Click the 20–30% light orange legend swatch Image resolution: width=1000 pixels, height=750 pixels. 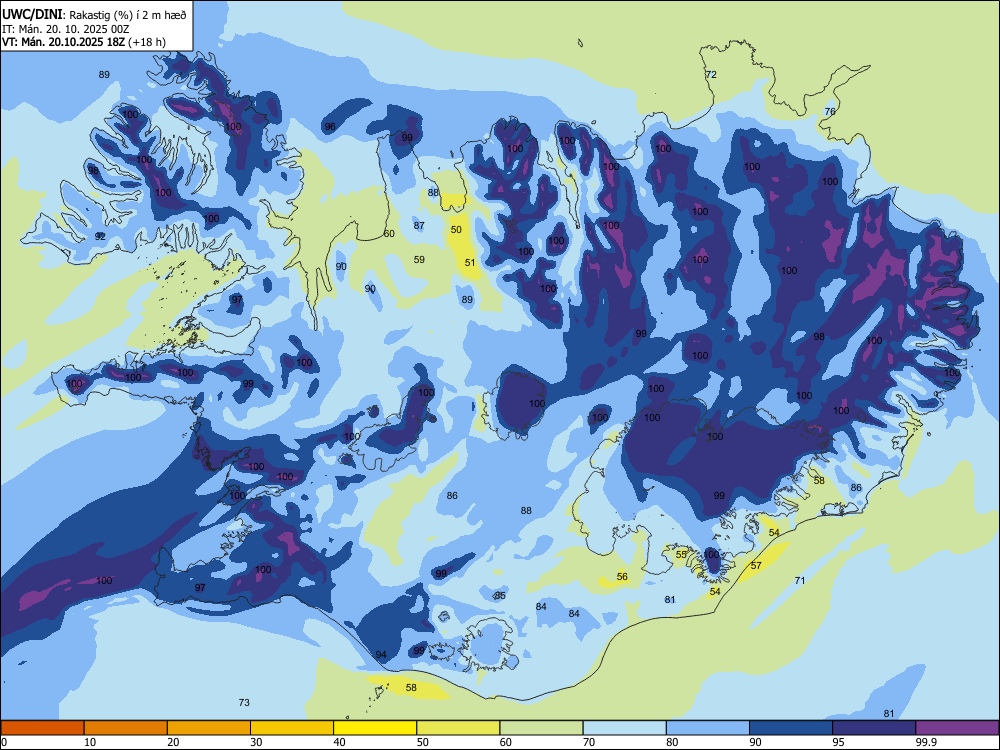(209, 728)
